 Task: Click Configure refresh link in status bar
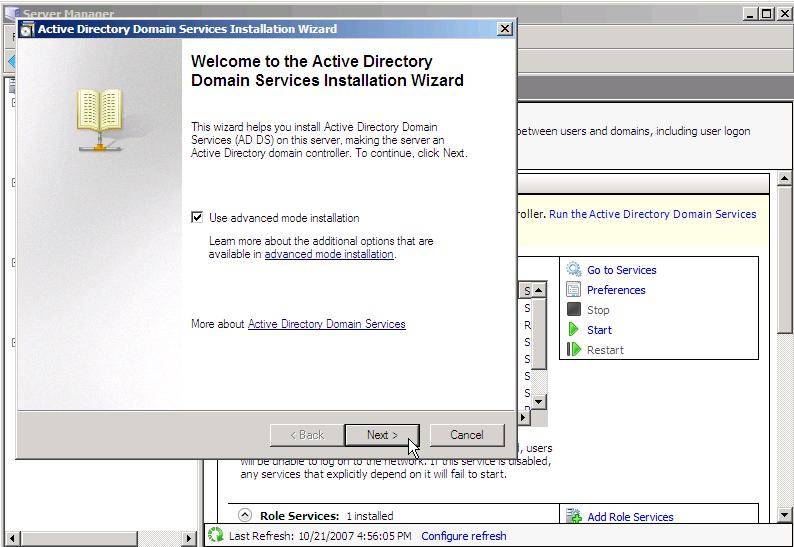point(463,536)
